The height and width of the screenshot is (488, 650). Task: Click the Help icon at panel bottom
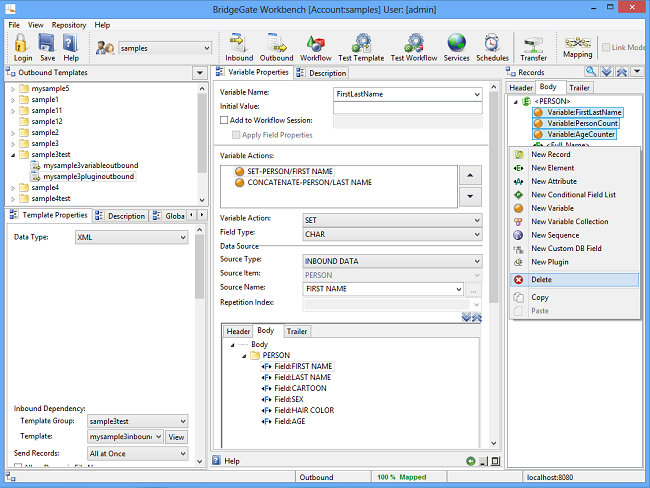pos(216,460)
